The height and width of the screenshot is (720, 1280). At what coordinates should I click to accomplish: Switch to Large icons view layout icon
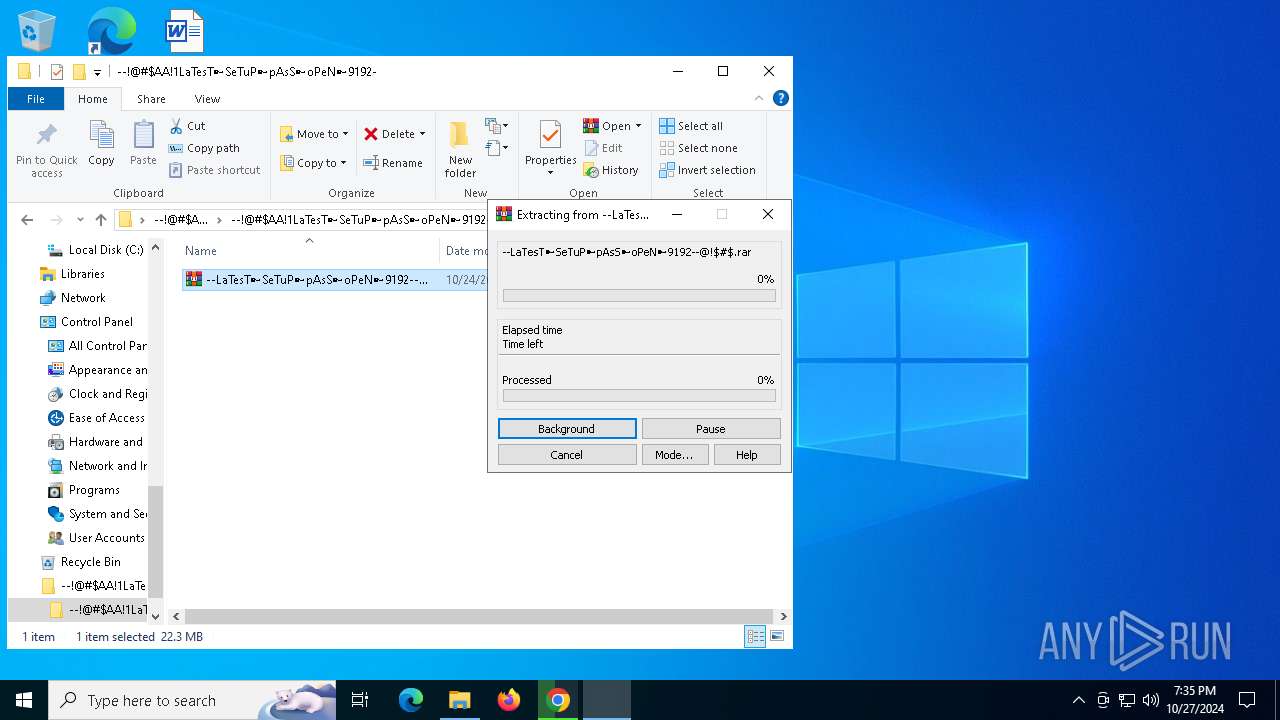[776, 636]
